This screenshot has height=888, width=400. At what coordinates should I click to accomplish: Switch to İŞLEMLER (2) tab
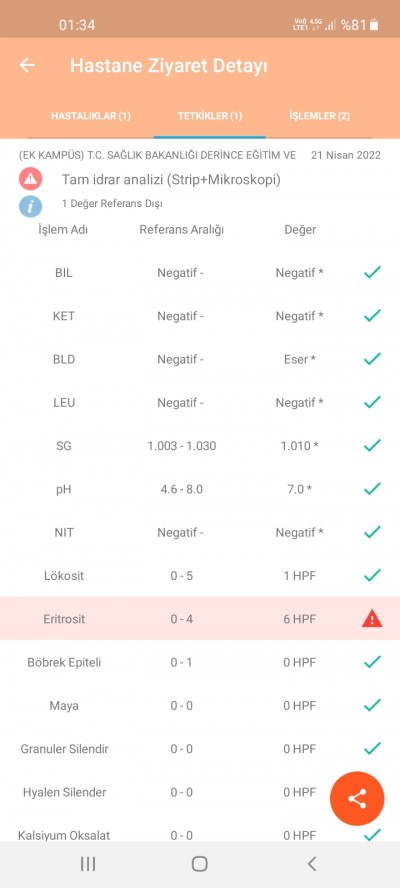(320, 116)
